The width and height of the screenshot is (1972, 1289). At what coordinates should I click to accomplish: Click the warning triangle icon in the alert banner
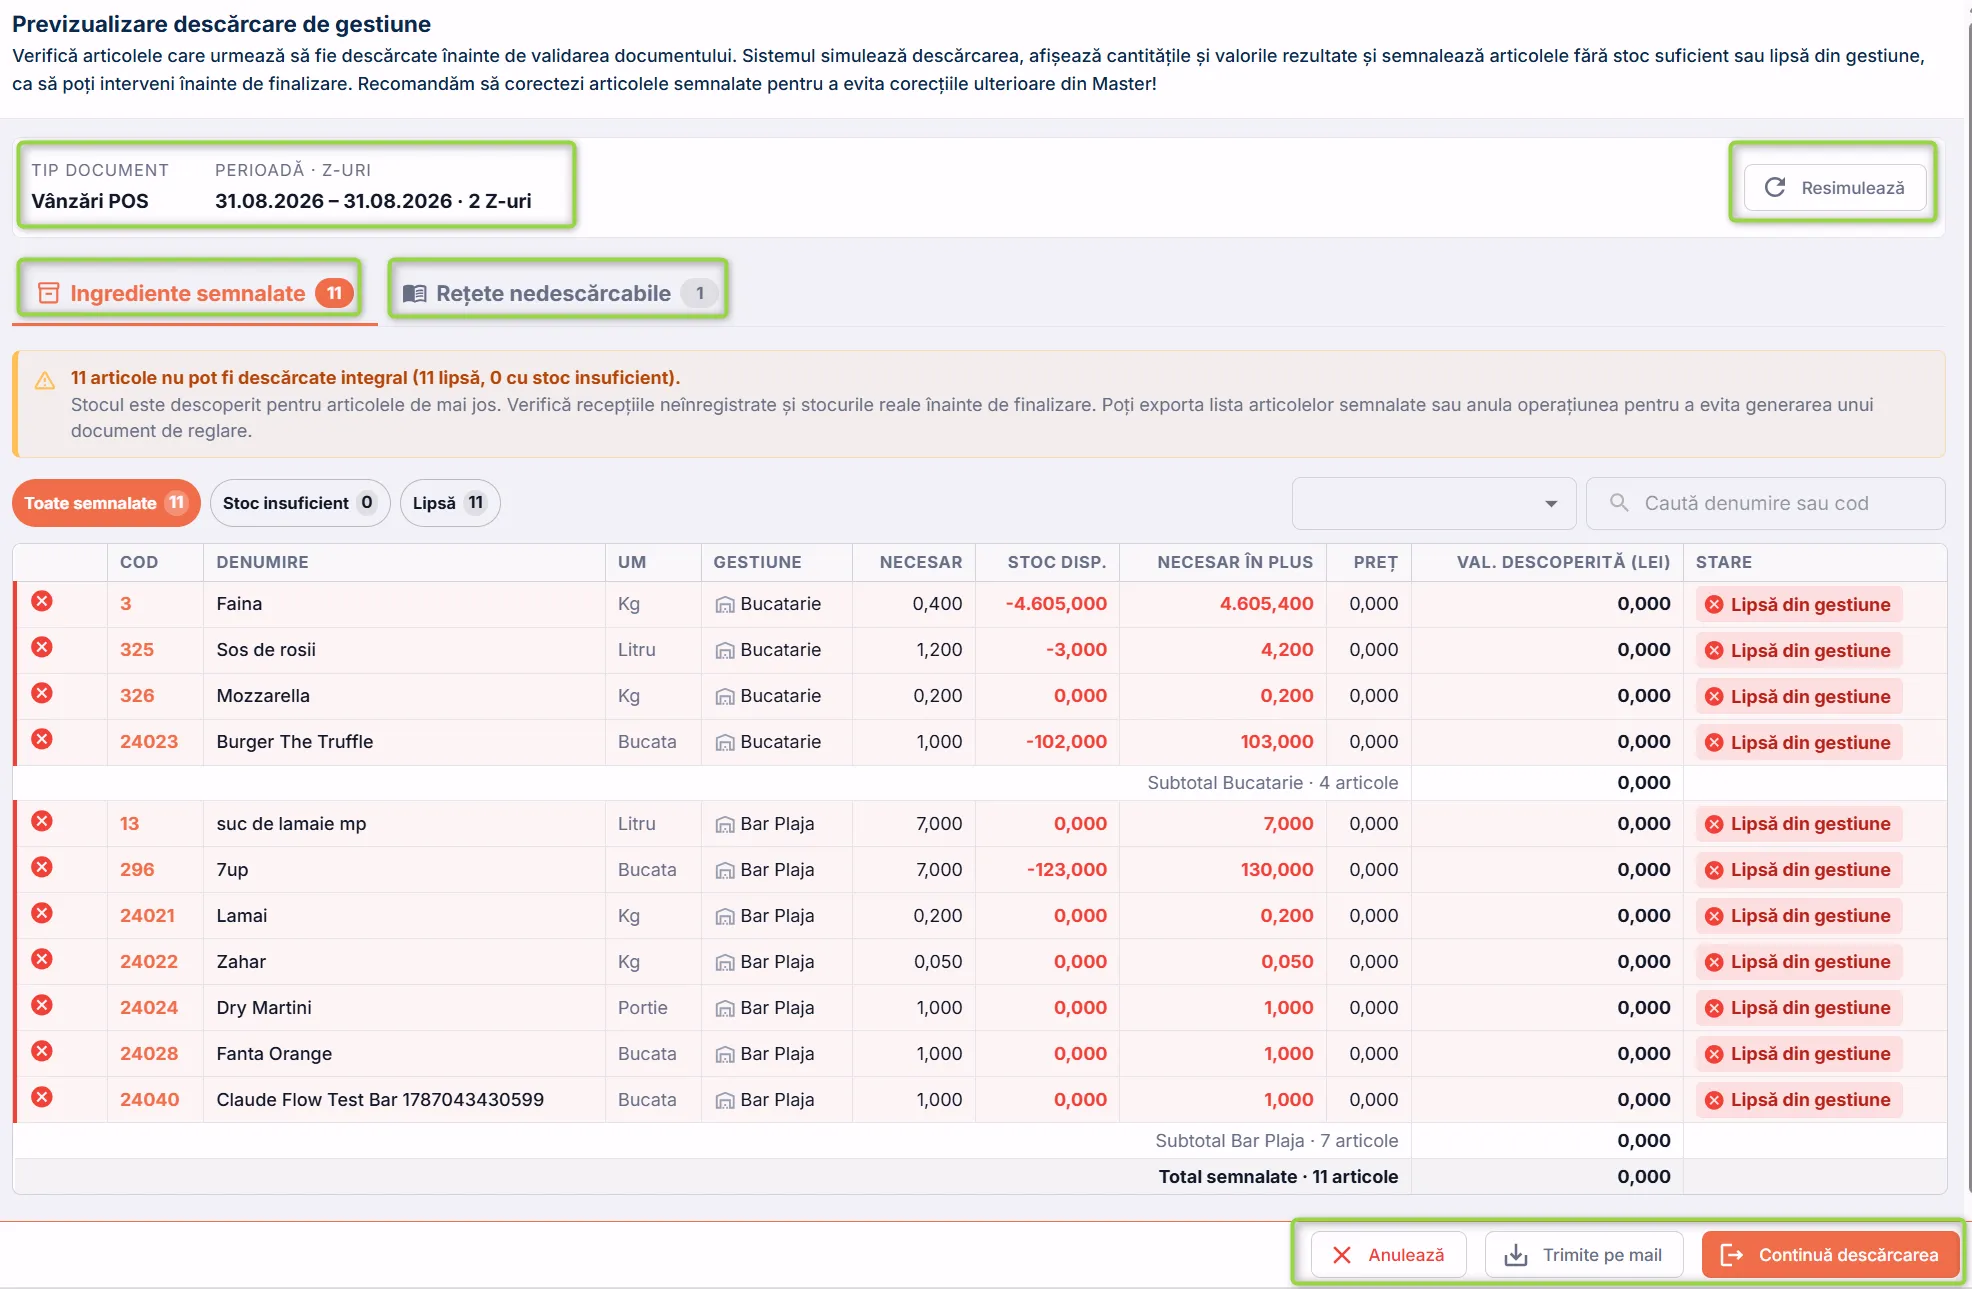45,380
